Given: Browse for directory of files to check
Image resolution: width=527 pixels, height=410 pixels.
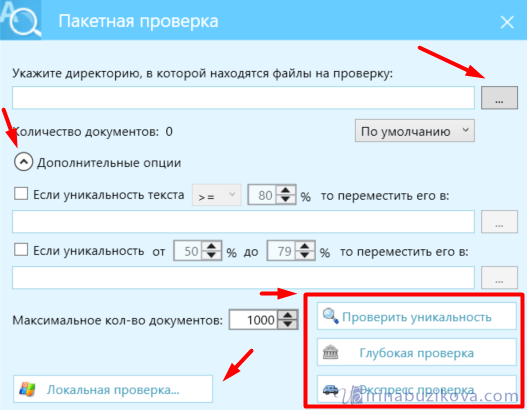Looking at the screenshot, I should point(499,98).
